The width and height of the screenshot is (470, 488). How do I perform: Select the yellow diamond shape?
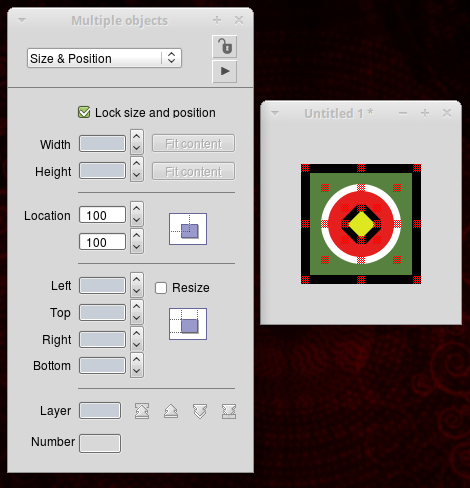click(x=361, y=224)
